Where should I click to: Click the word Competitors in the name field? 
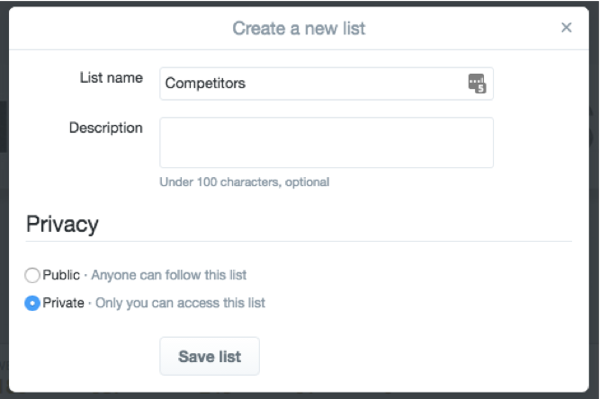205,83
